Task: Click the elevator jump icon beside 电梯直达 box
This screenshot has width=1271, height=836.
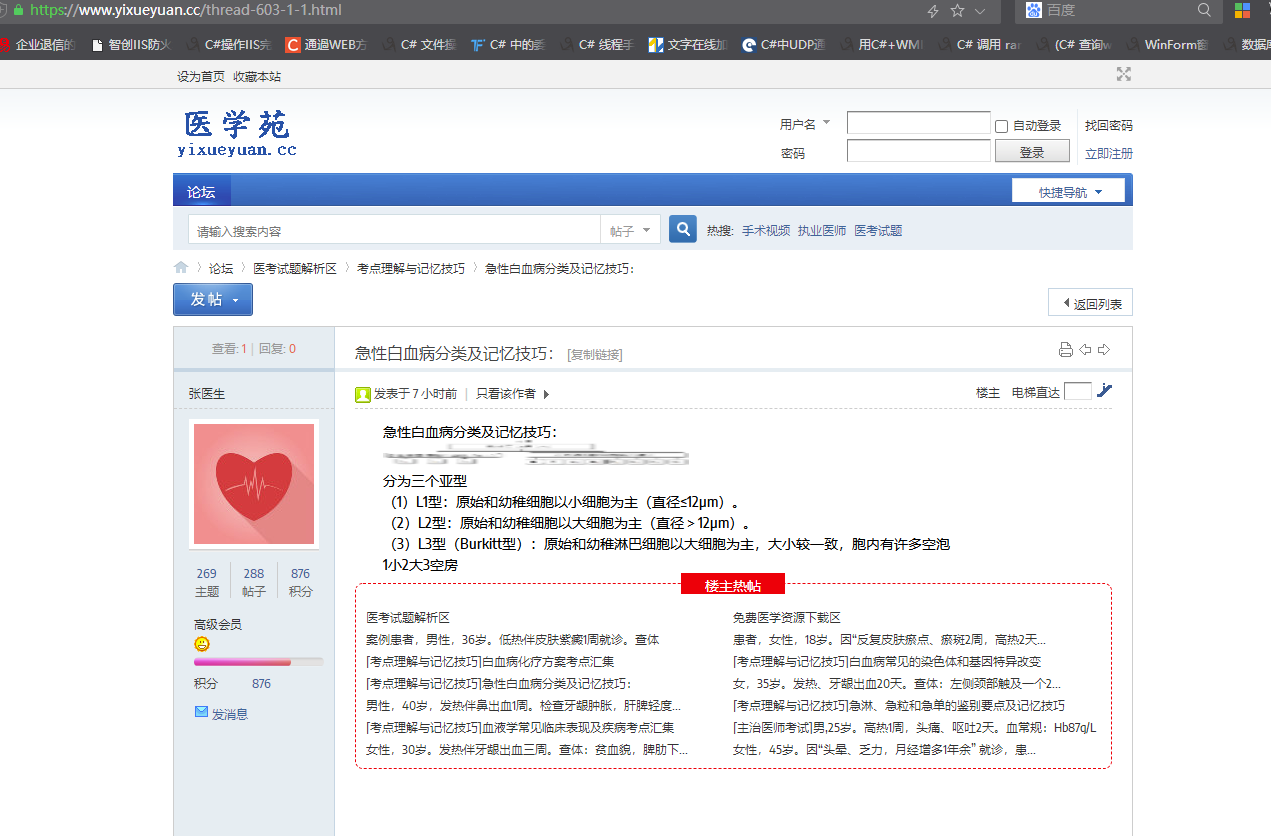Action: click(x=1104, y=391)
